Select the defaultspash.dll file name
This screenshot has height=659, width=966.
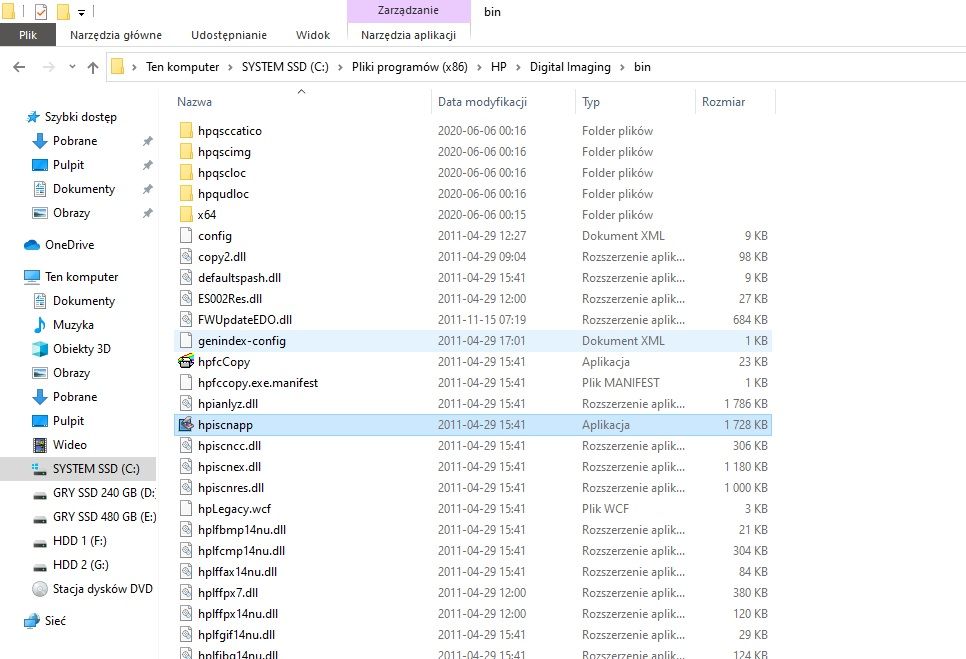pos(239,278)
